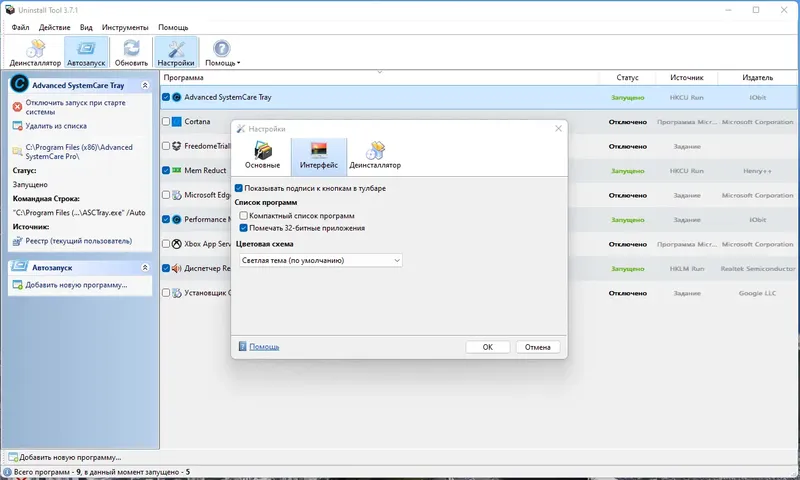Click the Автозапуск panel header icon

[19, 266]
